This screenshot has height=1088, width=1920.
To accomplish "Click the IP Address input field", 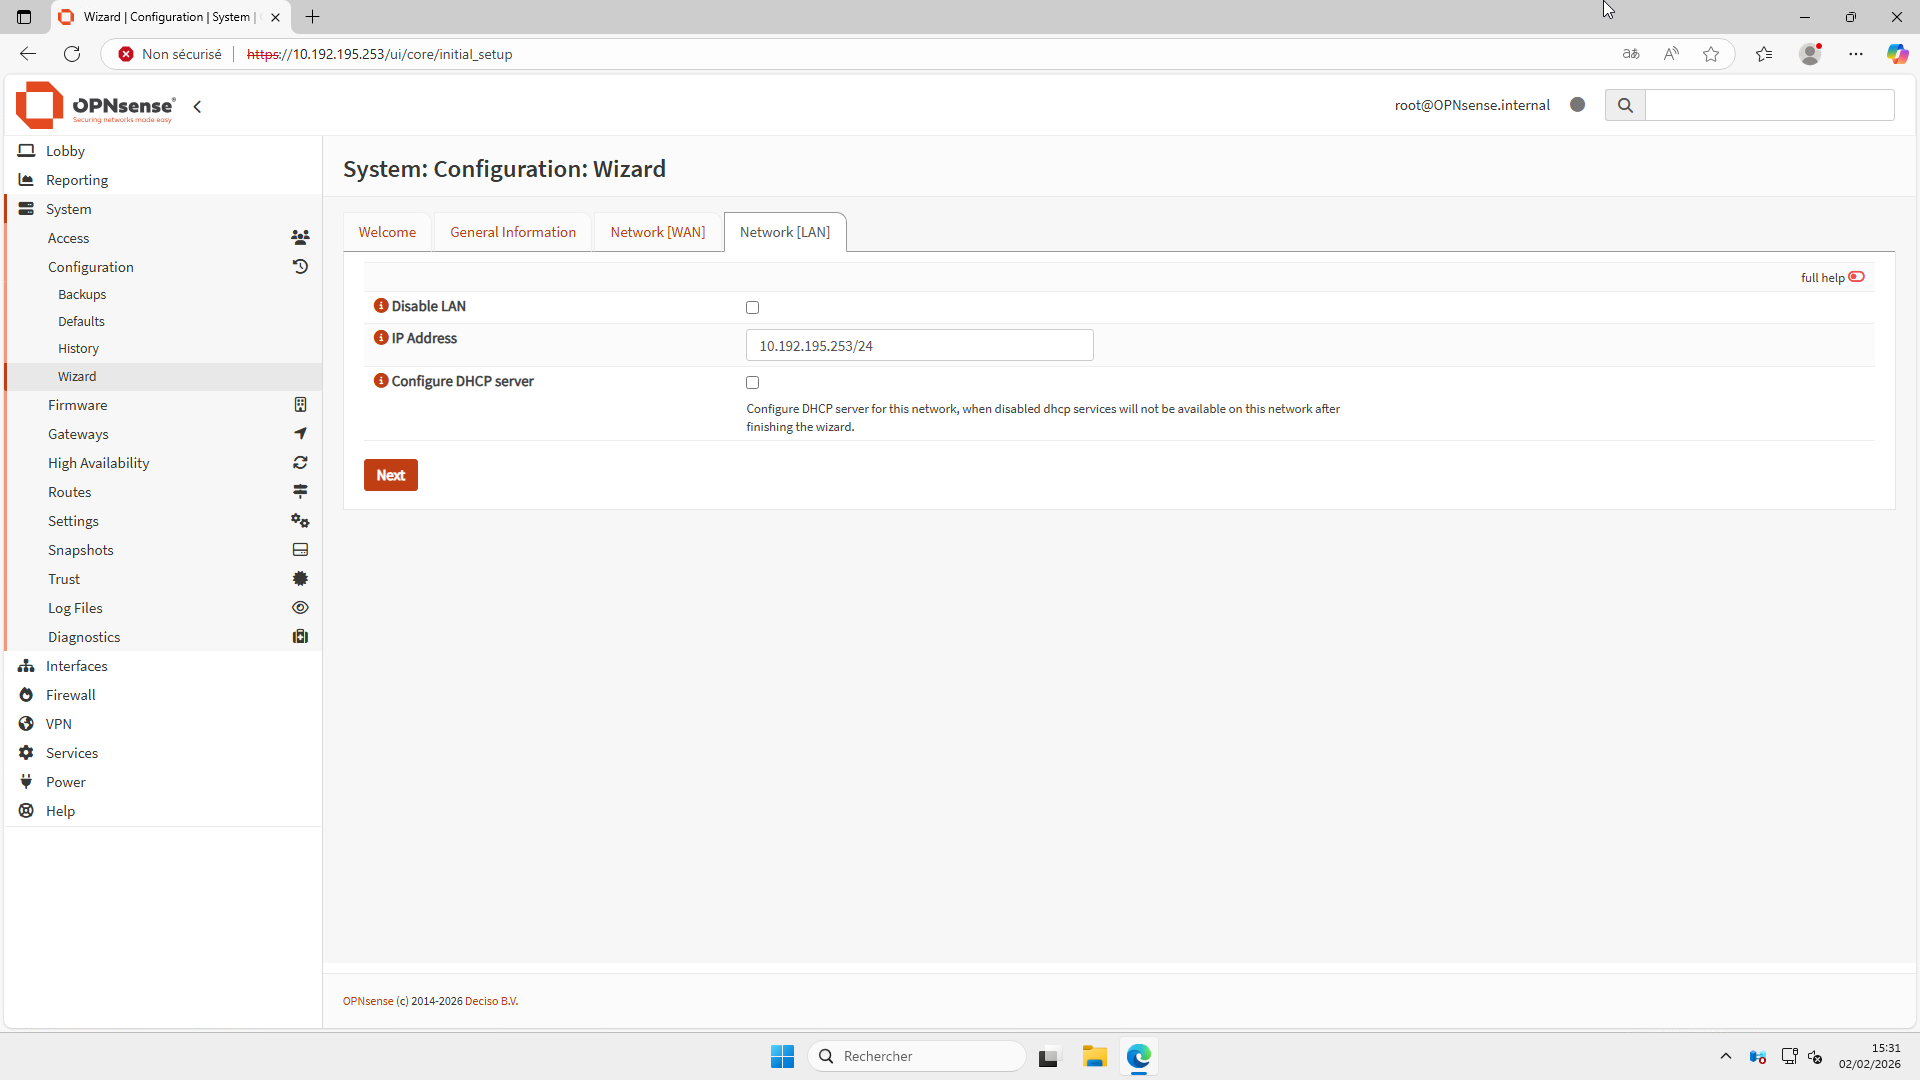I will [919, 346].
